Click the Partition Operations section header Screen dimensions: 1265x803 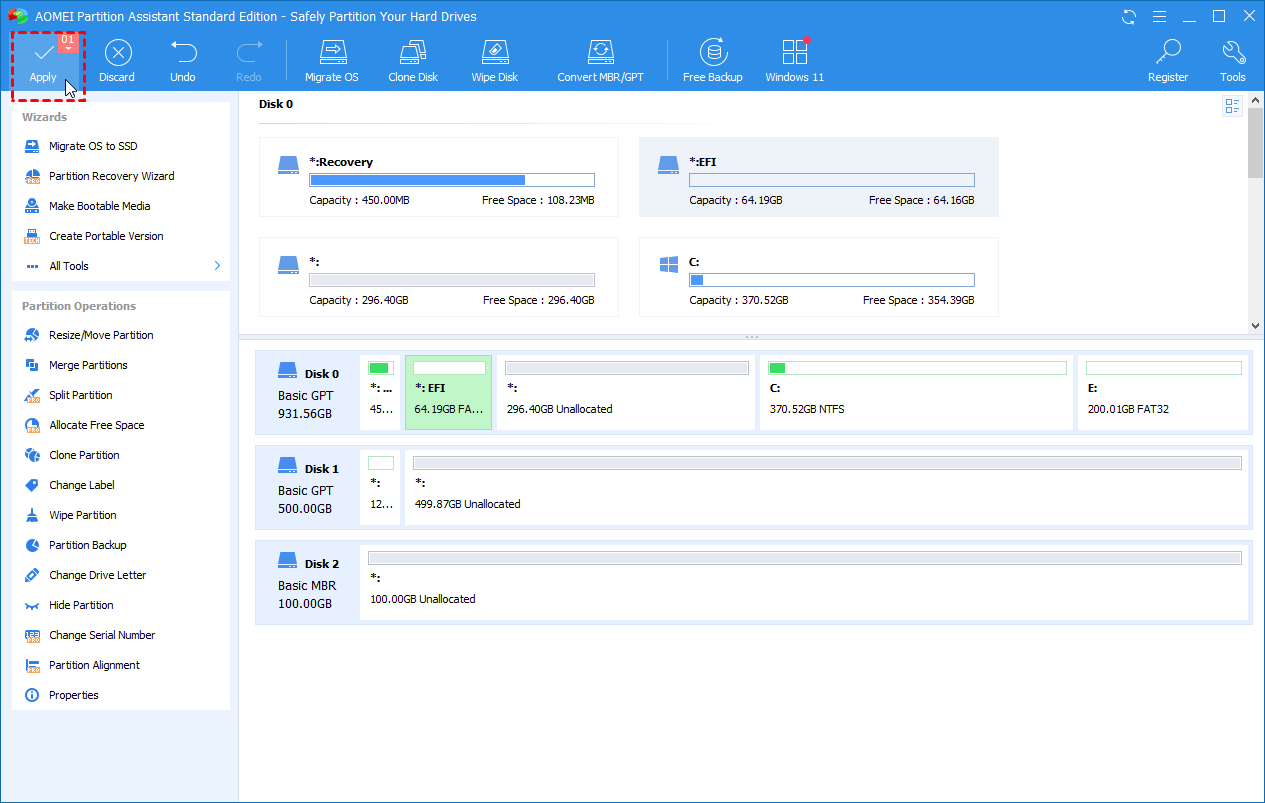(x=79, y=306)
